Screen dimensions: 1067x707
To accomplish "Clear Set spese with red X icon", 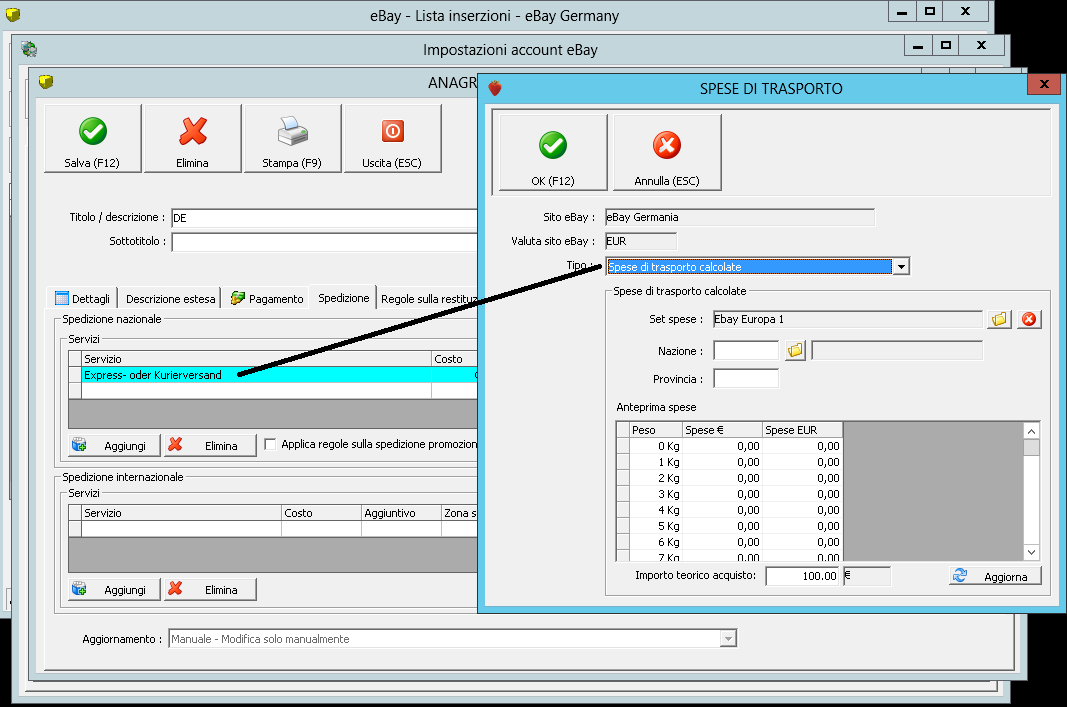I will (1029, 319).
